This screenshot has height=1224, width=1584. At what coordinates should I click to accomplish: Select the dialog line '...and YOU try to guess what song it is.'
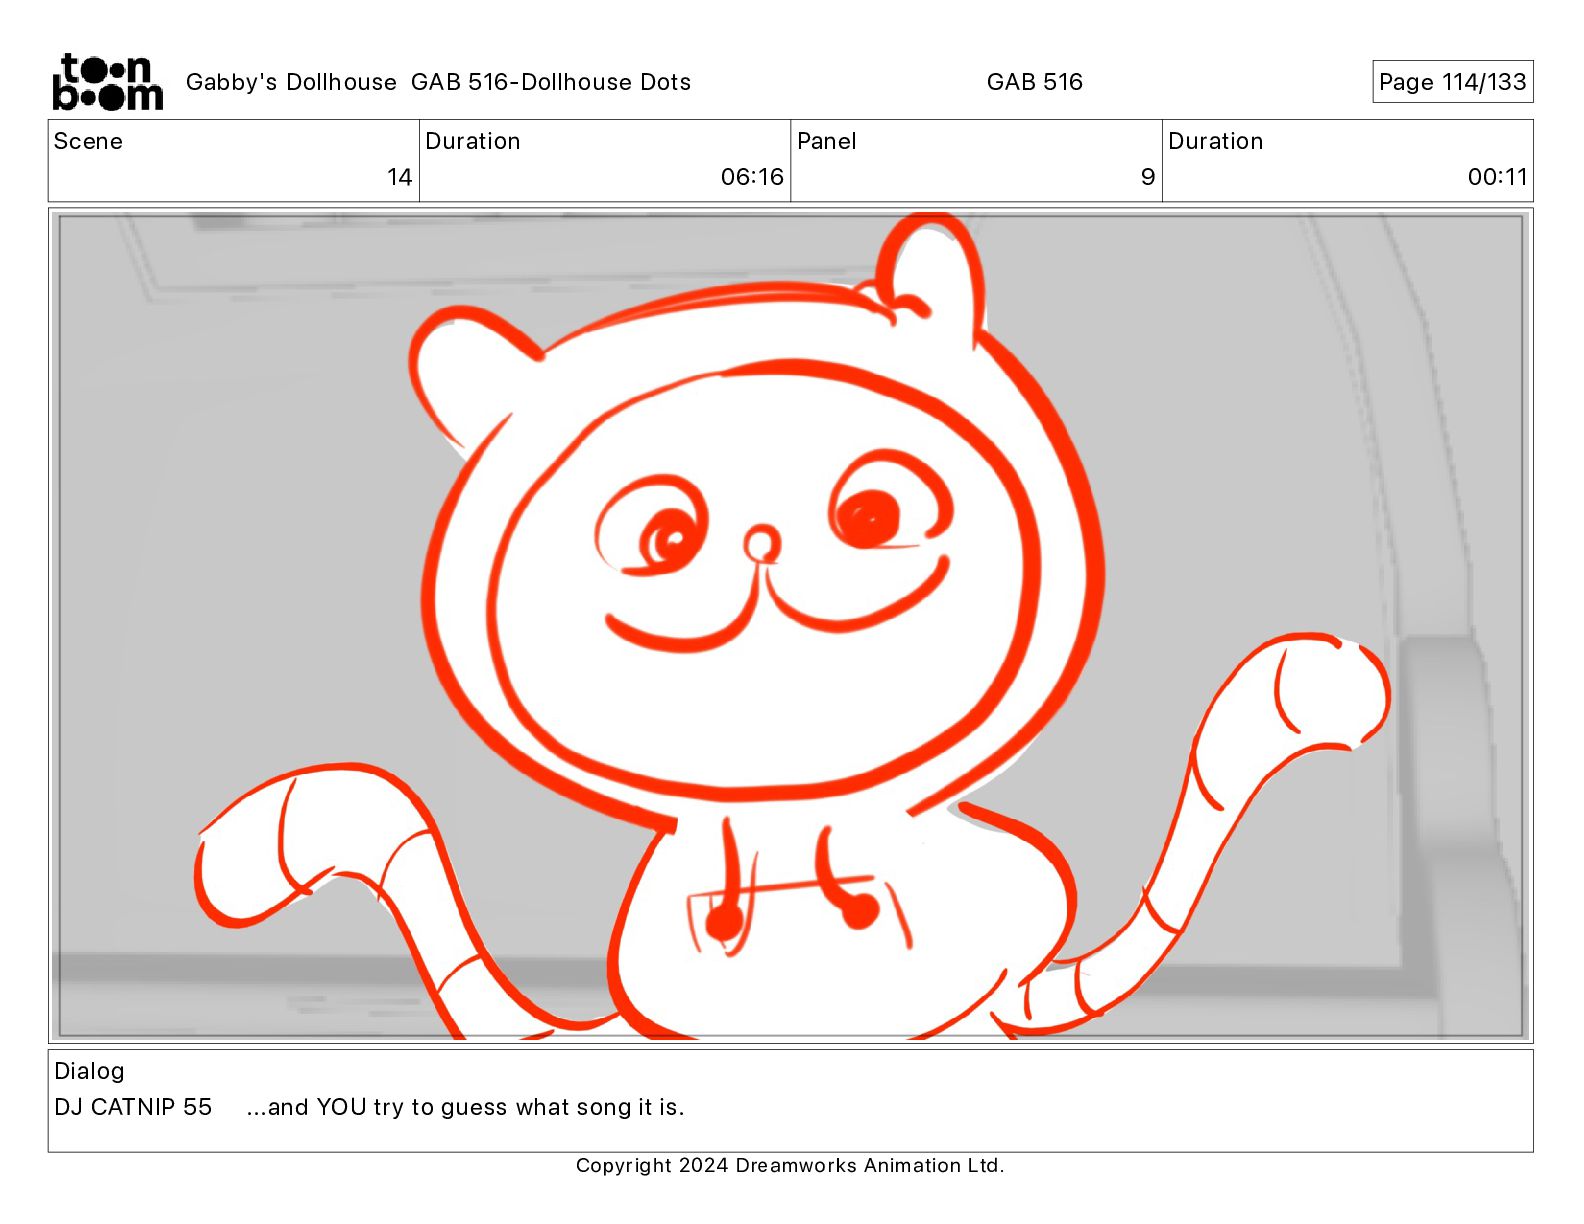(465, 1107)
